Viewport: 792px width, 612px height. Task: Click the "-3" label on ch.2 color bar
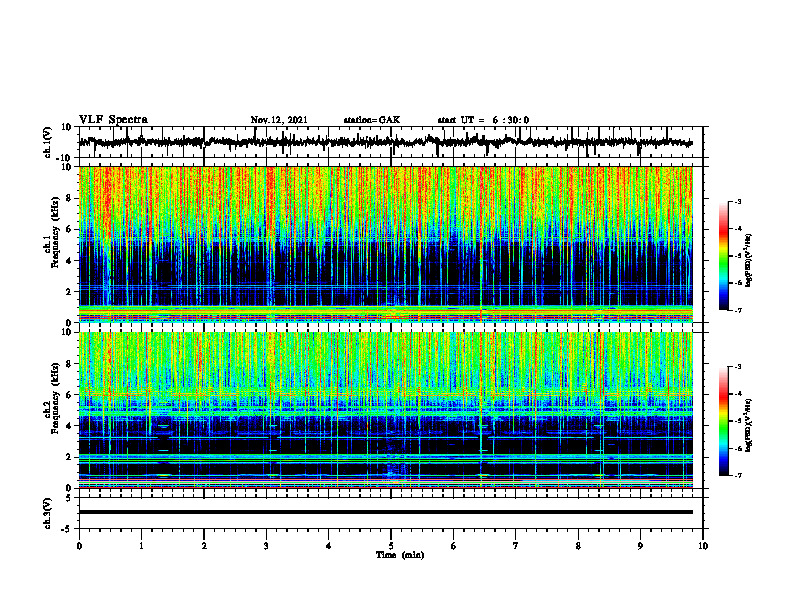[x=738, y=367]
